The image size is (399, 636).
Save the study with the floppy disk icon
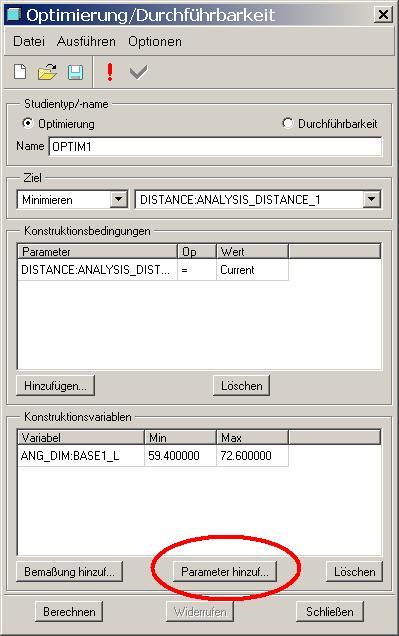point(75,72)
